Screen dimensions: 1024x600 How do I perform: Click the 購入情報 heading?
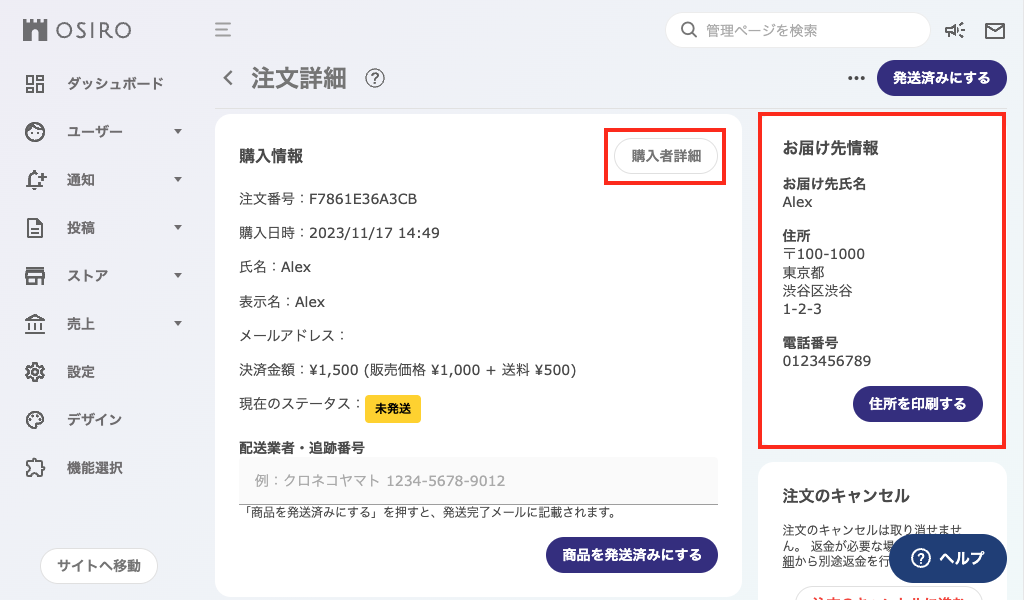(x=271, y=156)
